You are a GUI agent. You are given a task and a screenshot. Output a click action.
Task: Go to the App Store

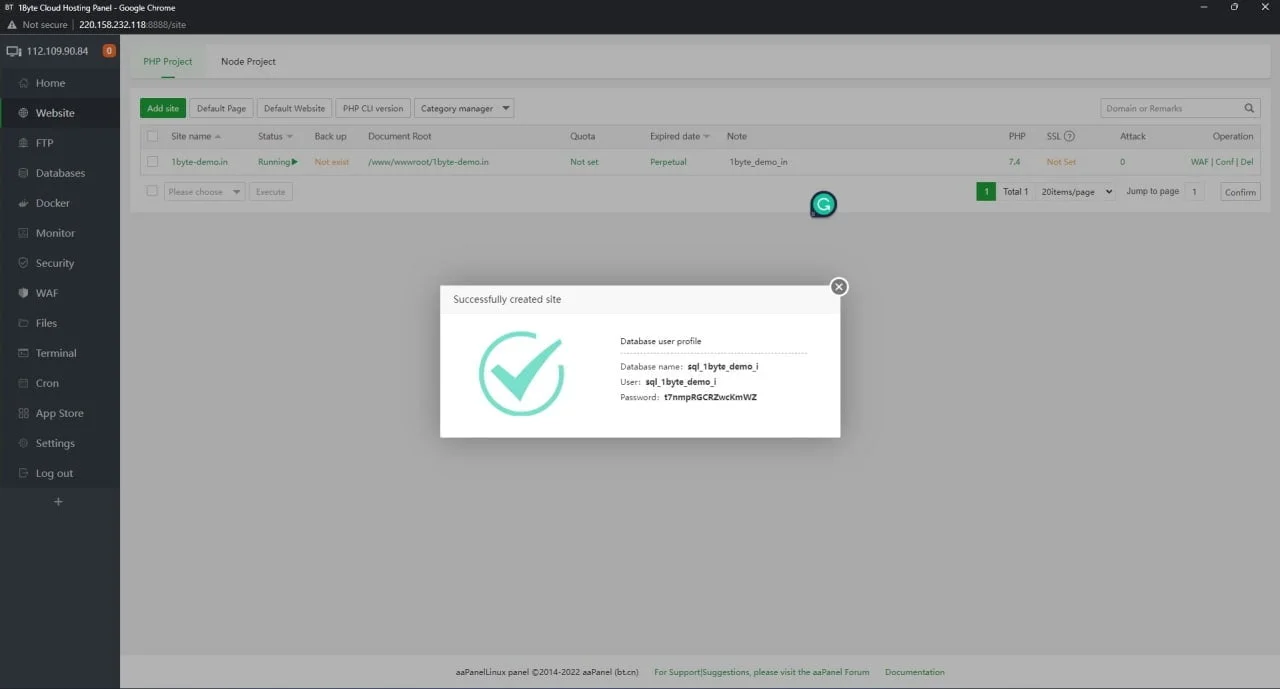(57, 412)
